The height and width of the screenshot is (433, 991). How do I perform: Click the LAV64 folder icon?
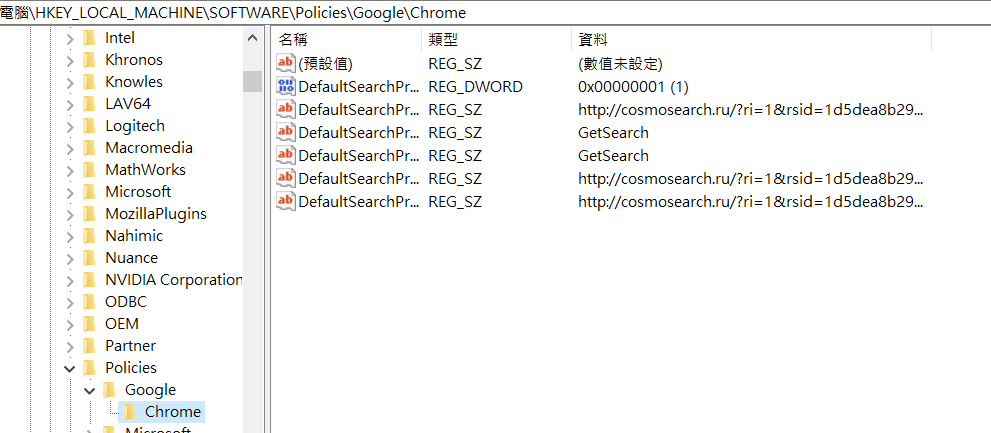coord(90,104)
